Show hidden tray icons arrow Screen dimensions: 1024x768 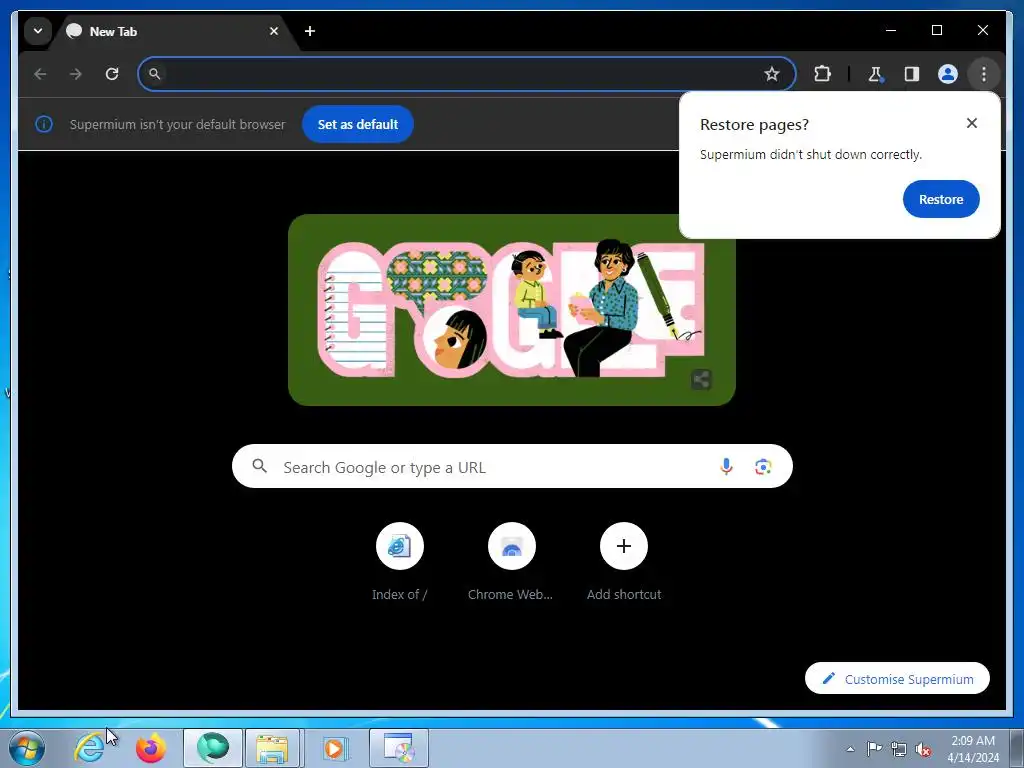(850, 749)
